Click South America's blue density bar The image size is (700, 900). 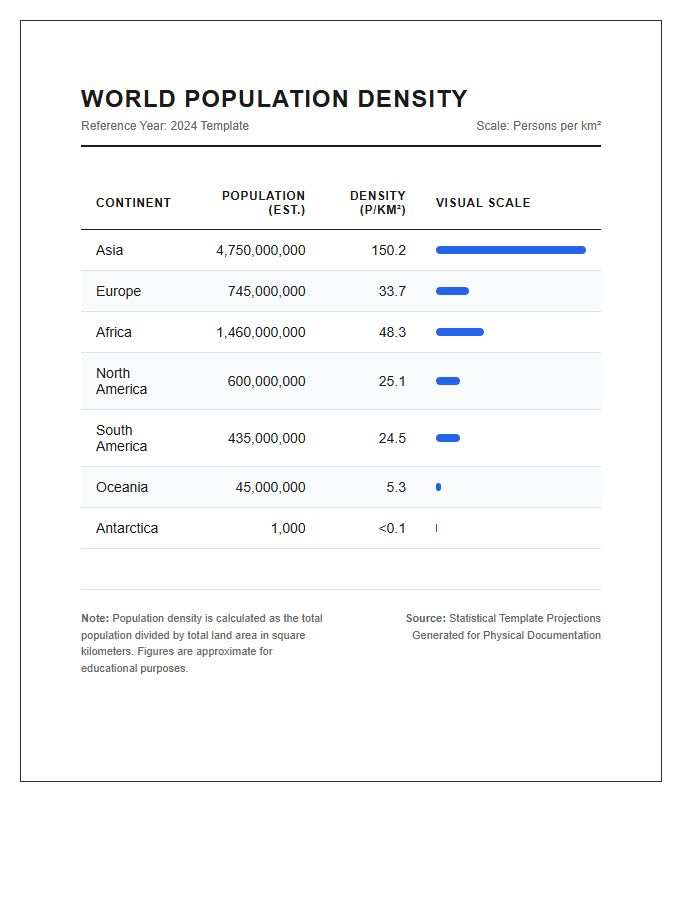click(x=448, y=438)
